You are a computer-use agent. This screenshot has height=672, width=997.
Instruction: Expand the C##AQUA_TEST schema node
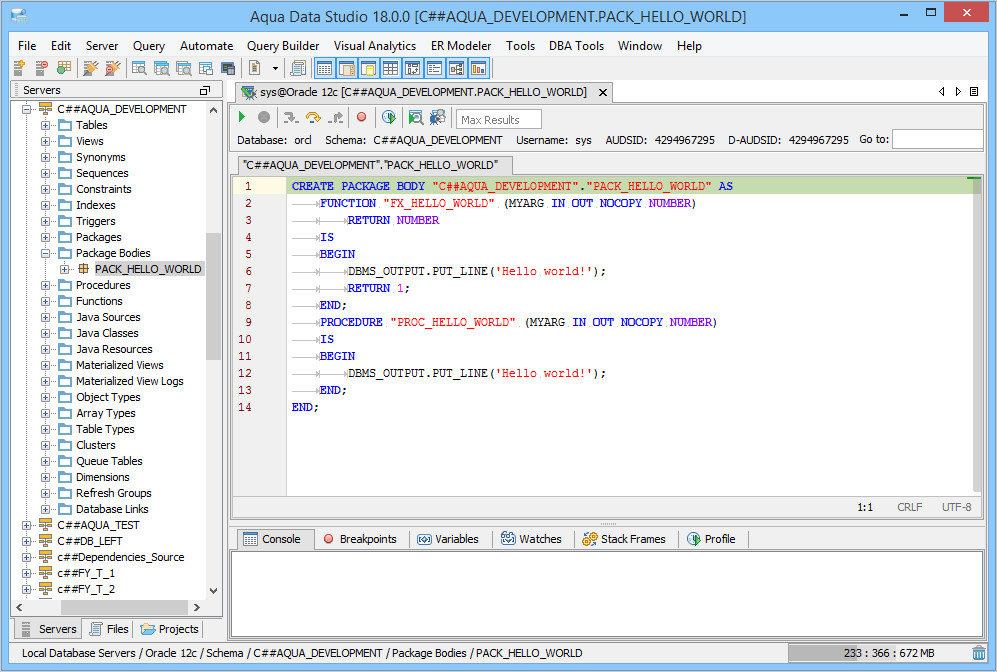[27, 525]
